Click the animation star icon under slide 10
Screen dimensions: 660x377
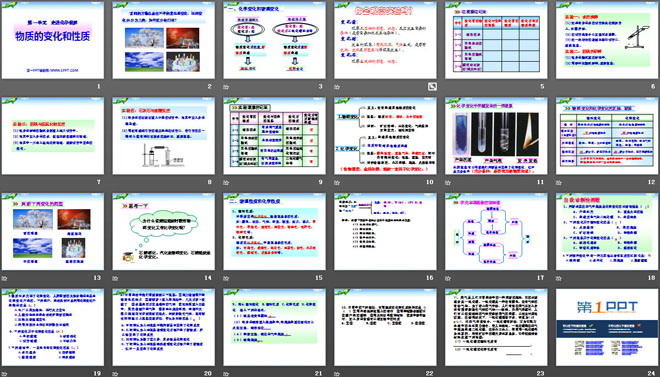[337, 183]
